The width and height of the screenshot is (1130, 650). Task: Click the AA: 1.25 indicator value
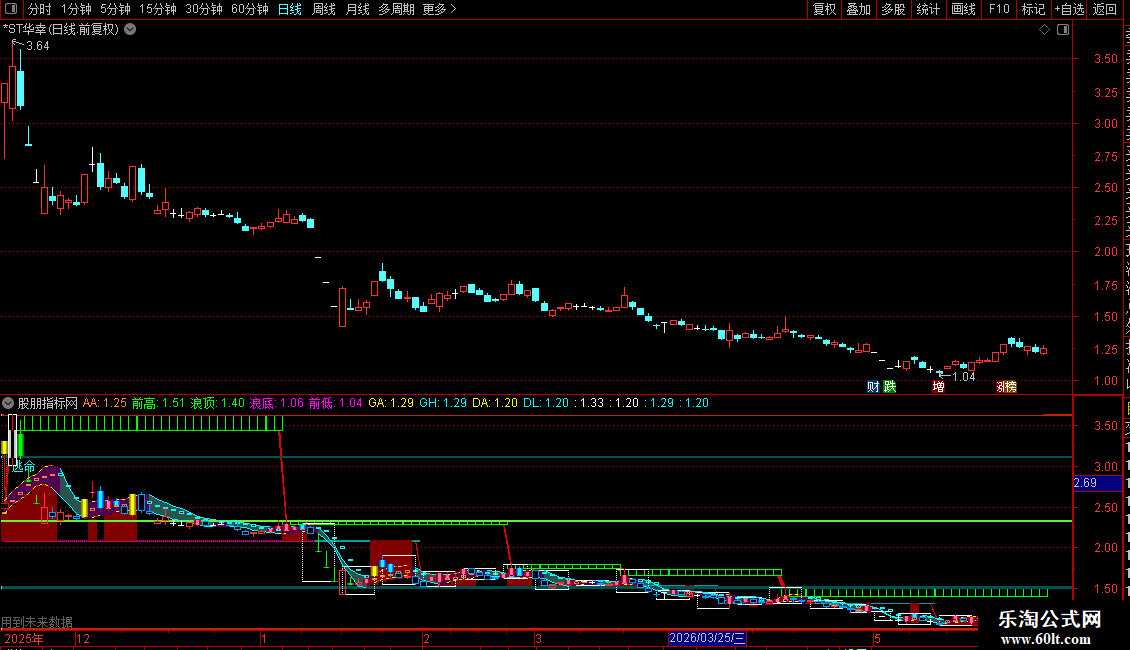click(x=104, y=403)
